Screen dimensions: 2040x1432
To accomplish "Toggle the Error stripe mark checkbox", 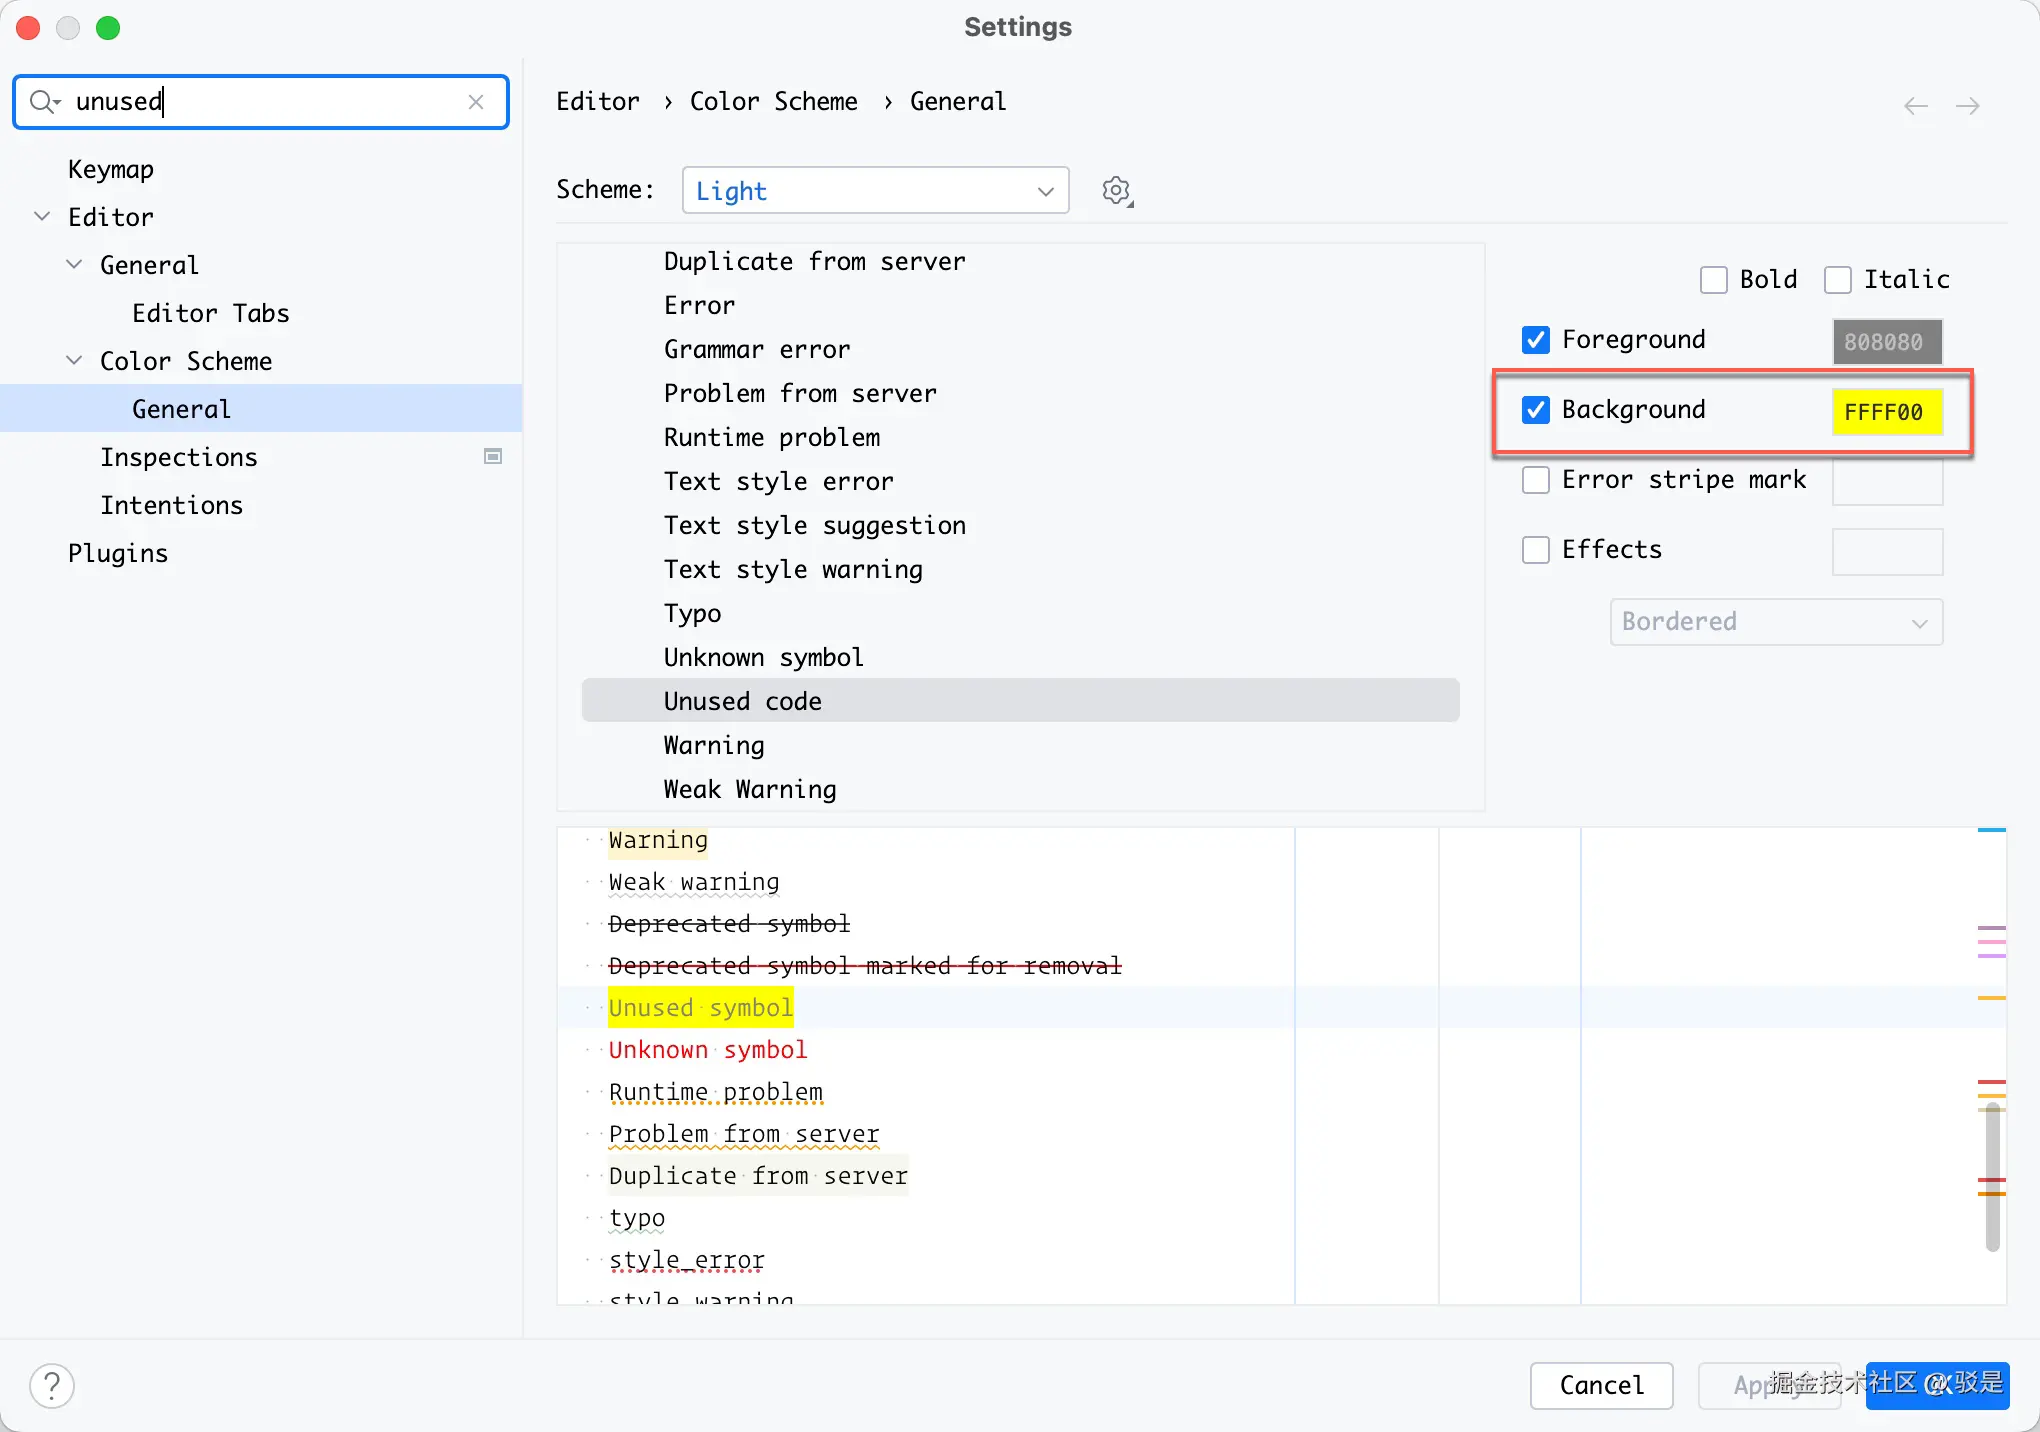I will click(1536, 480).
